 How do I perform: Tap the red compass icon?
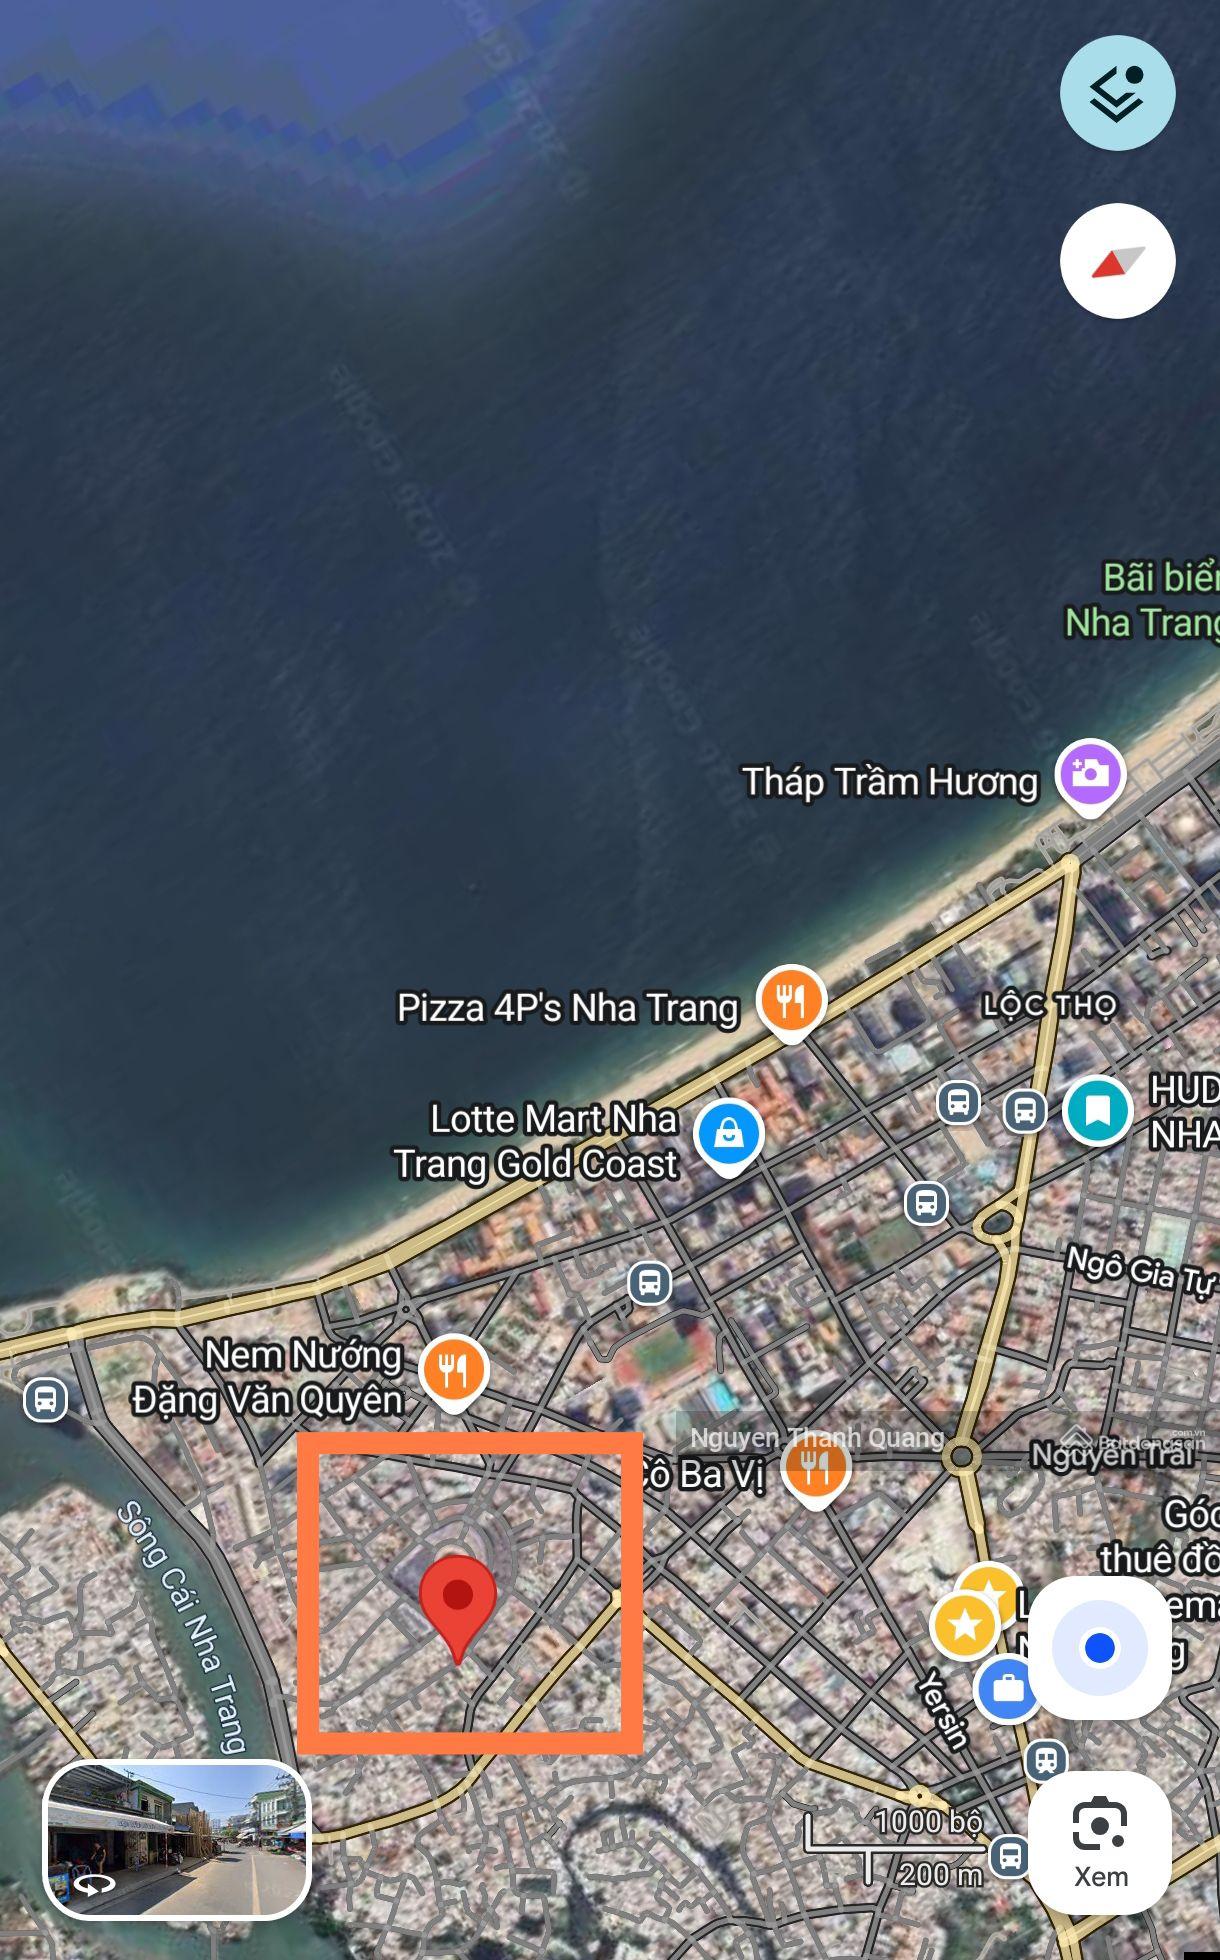pos(1117,261)
